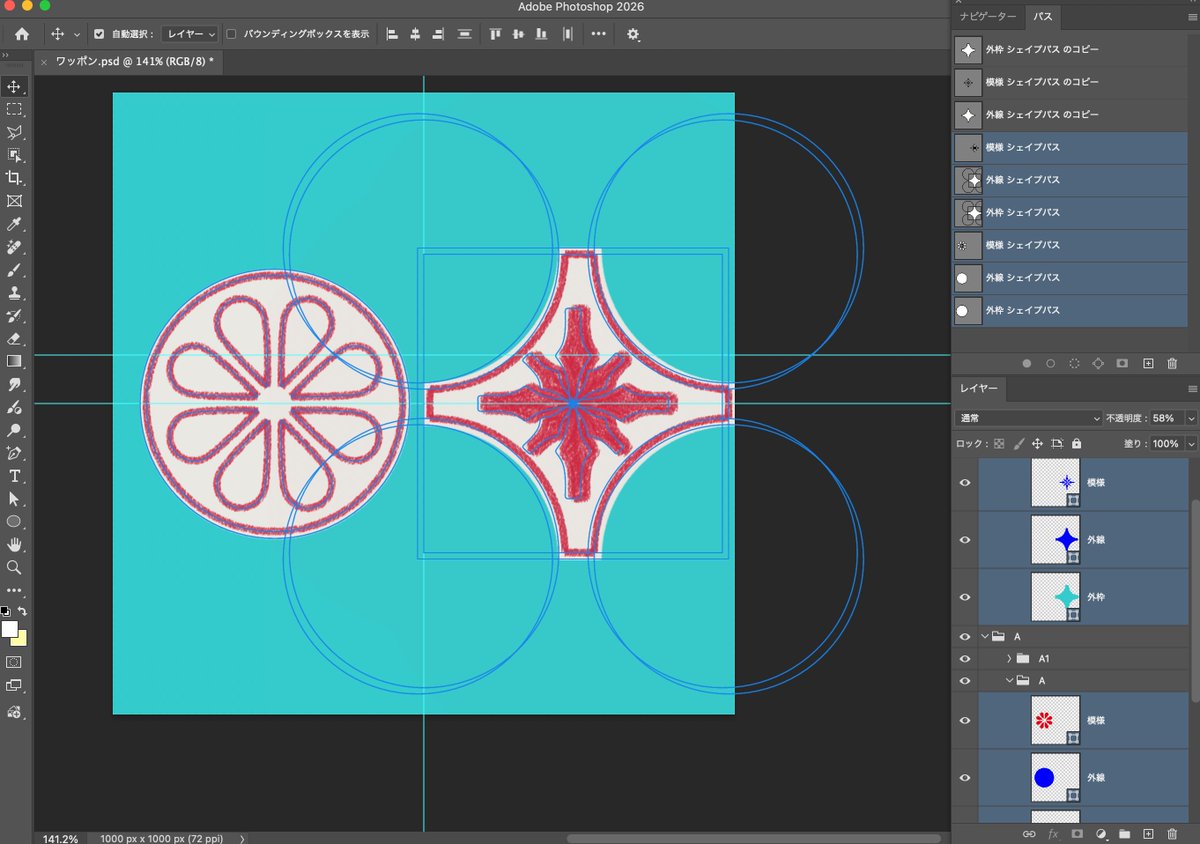Select the Clone Stamp tool
Image resolution: width=1200 pixels, height=844 pixels.
point(14,293)
